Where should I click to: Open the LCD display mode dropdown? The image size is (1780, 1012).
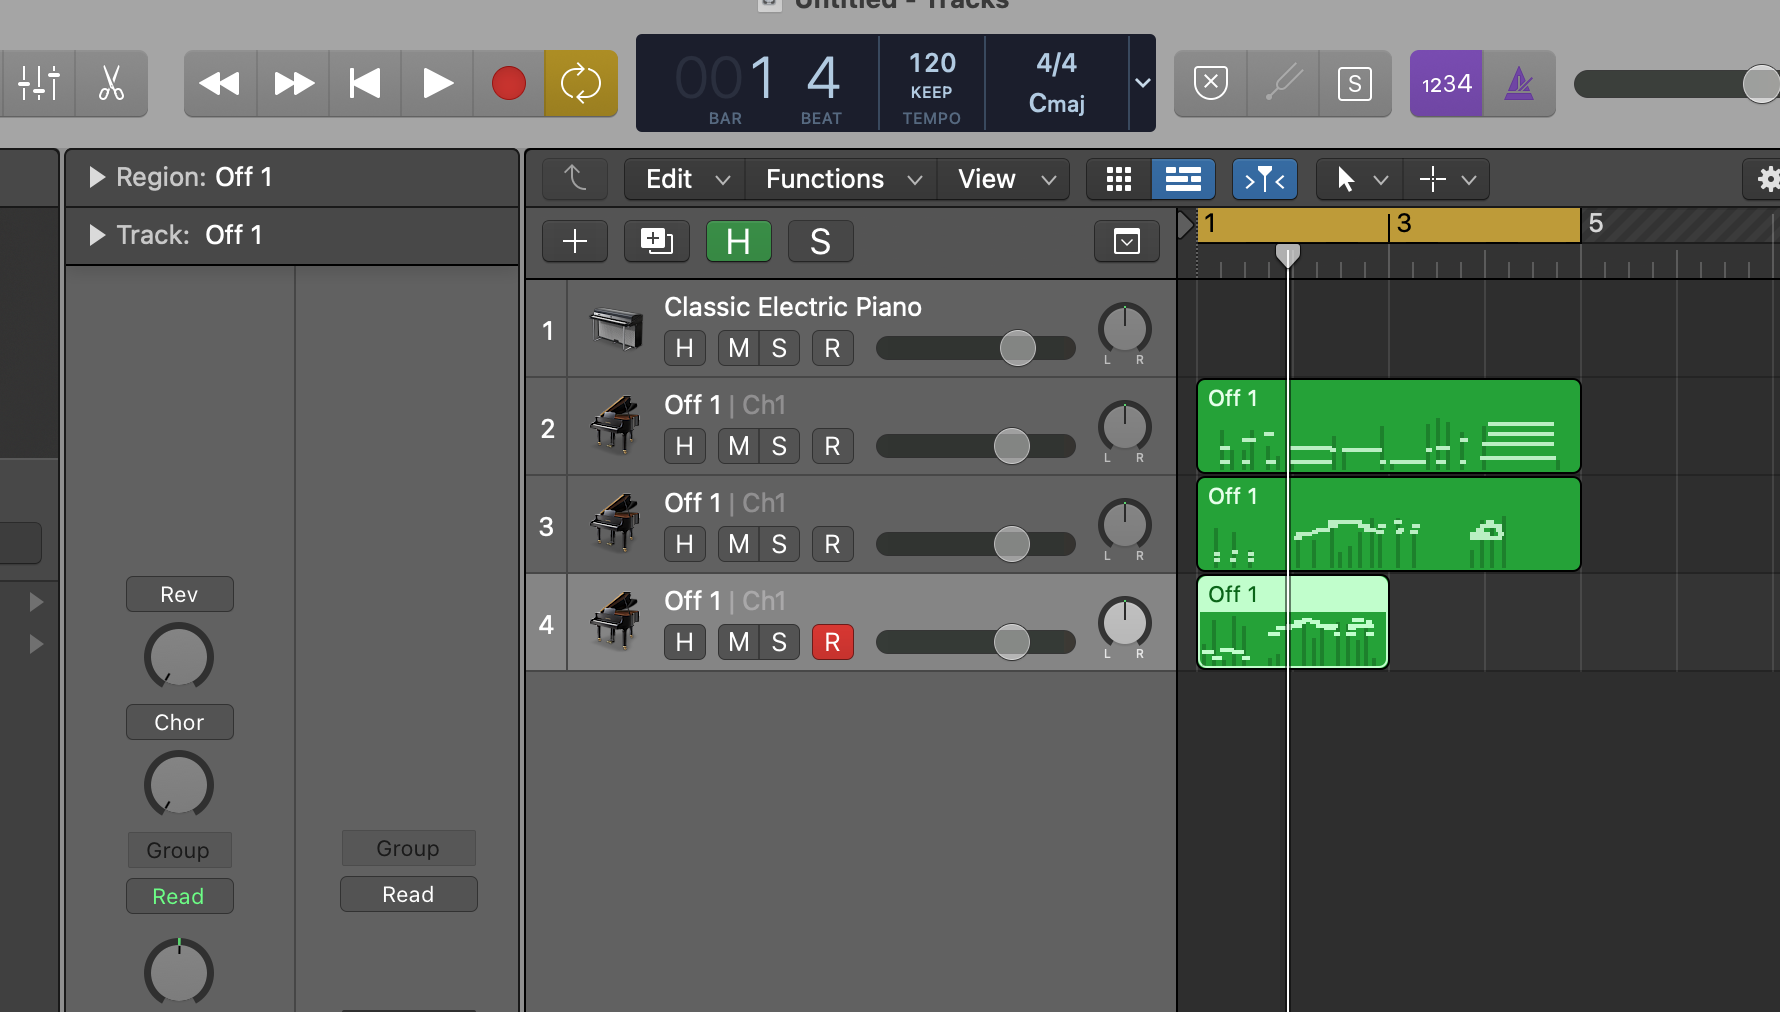point(1142,84)
